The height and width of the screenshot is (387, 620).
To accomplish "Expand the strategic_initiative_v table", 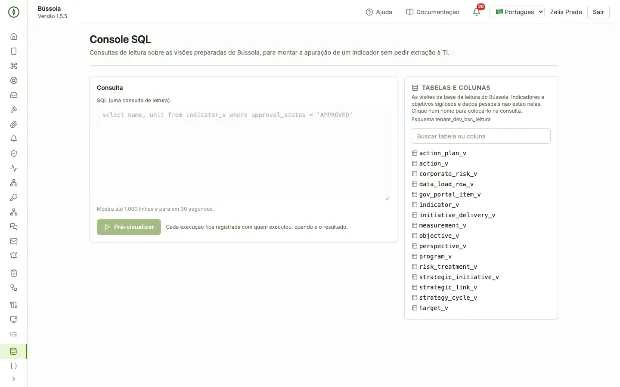I will pyautogui.click(x=456, y=277).
